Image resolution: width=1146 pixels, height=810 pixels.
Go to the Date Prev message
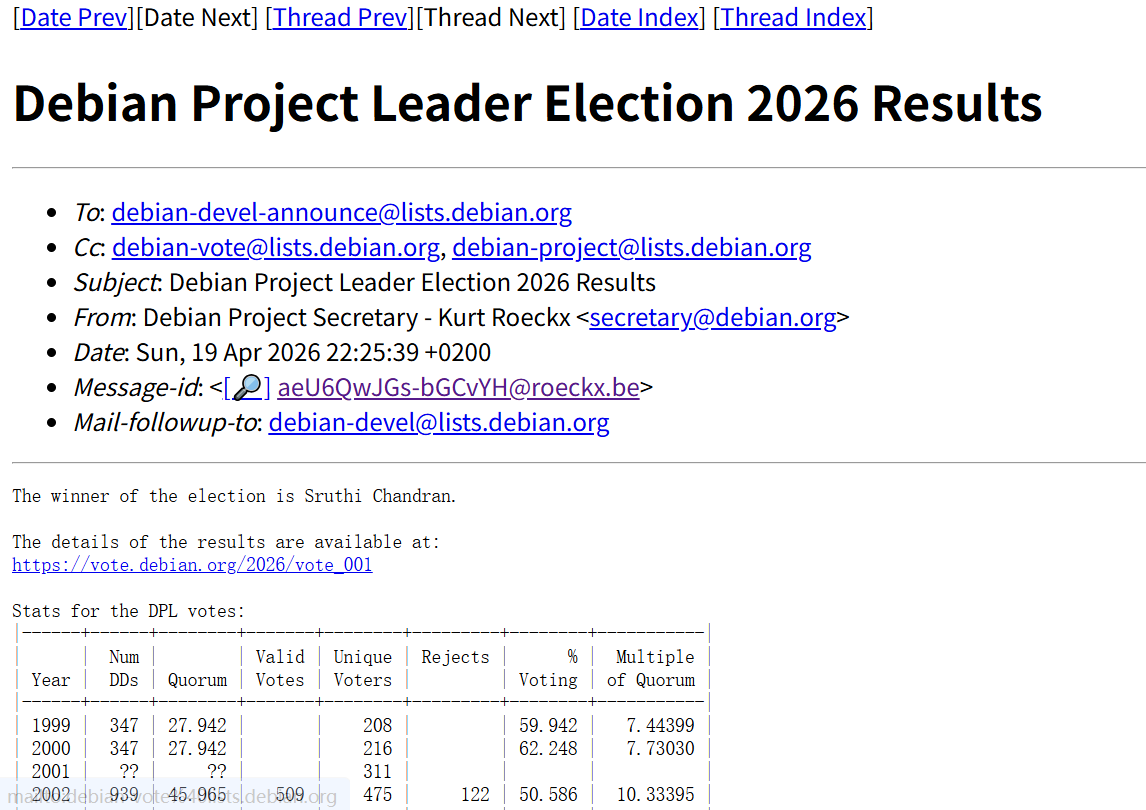pos(74,18)
